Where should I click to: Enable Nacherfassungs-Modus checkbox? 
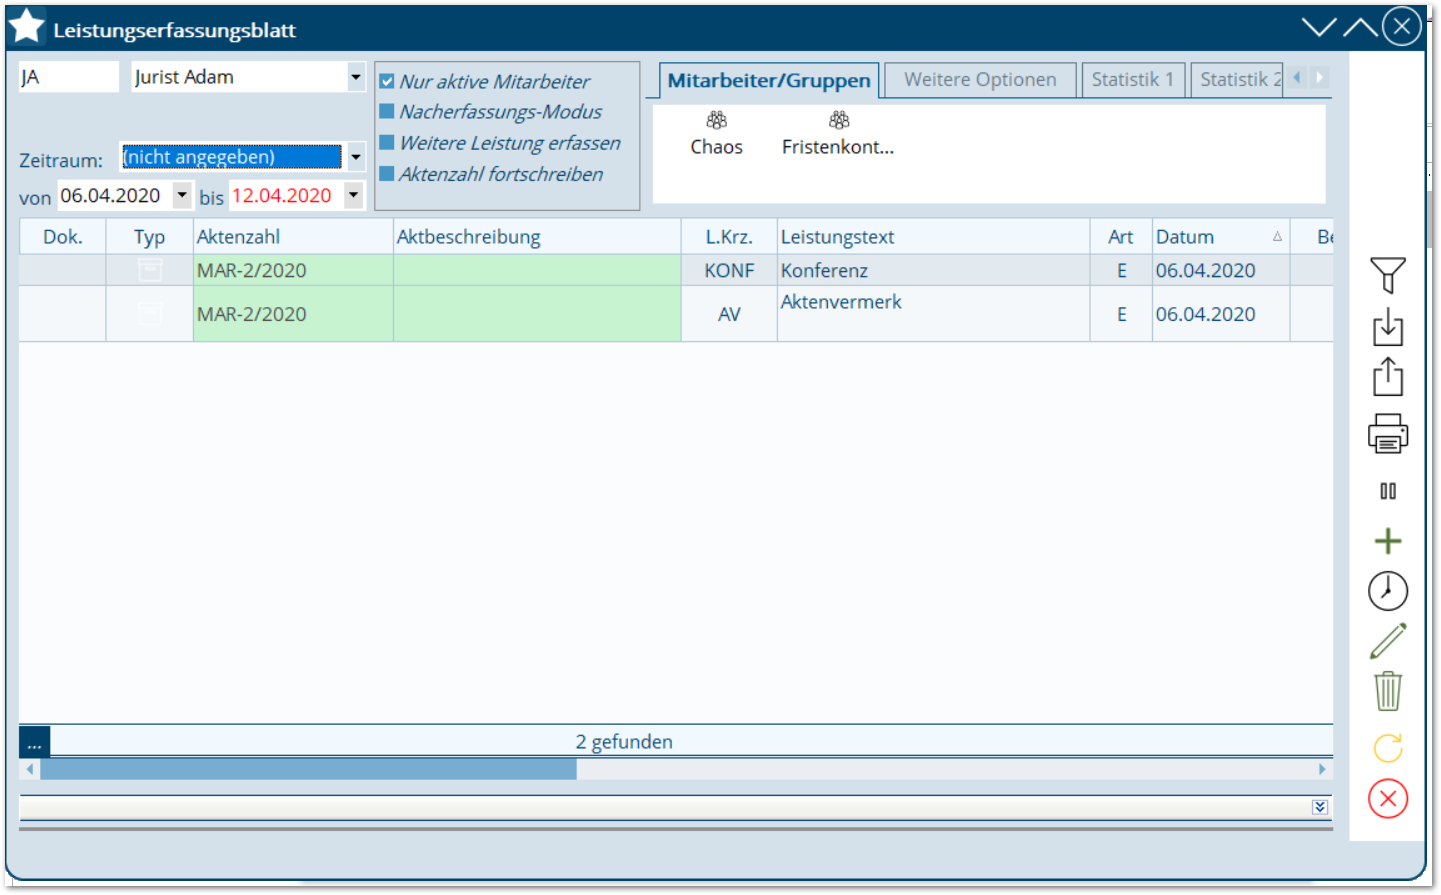coord(387,112)
